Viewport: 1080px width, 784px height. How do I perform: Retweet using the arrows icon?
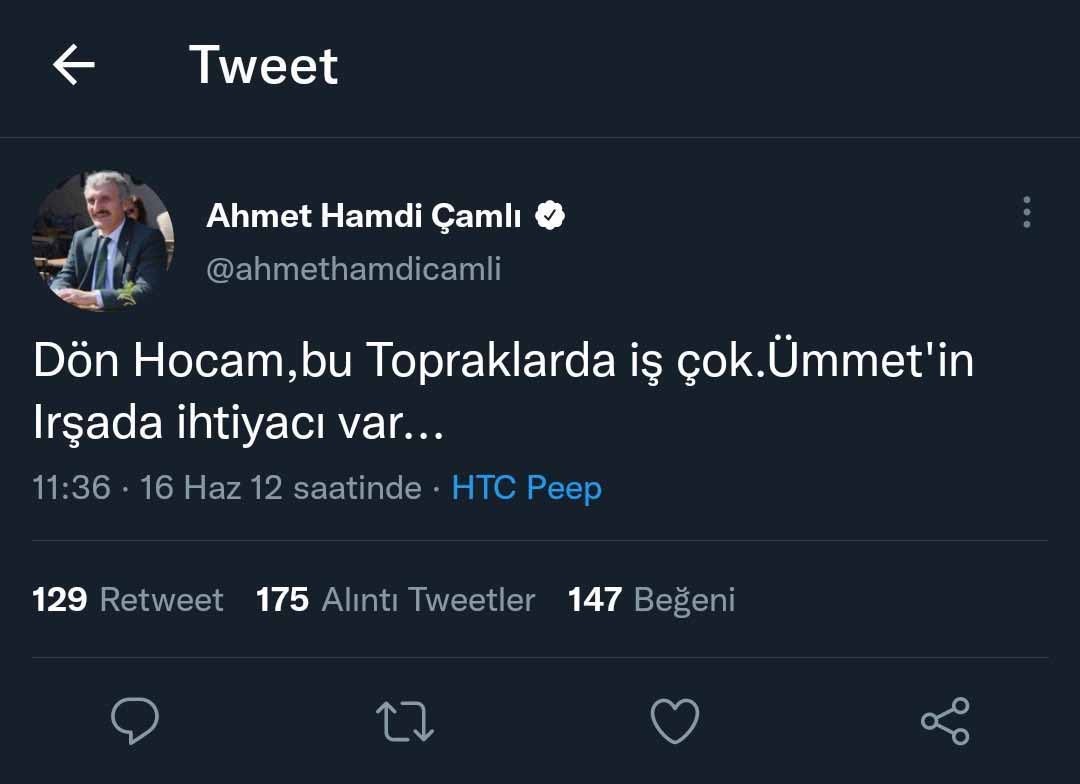(404, 720)
